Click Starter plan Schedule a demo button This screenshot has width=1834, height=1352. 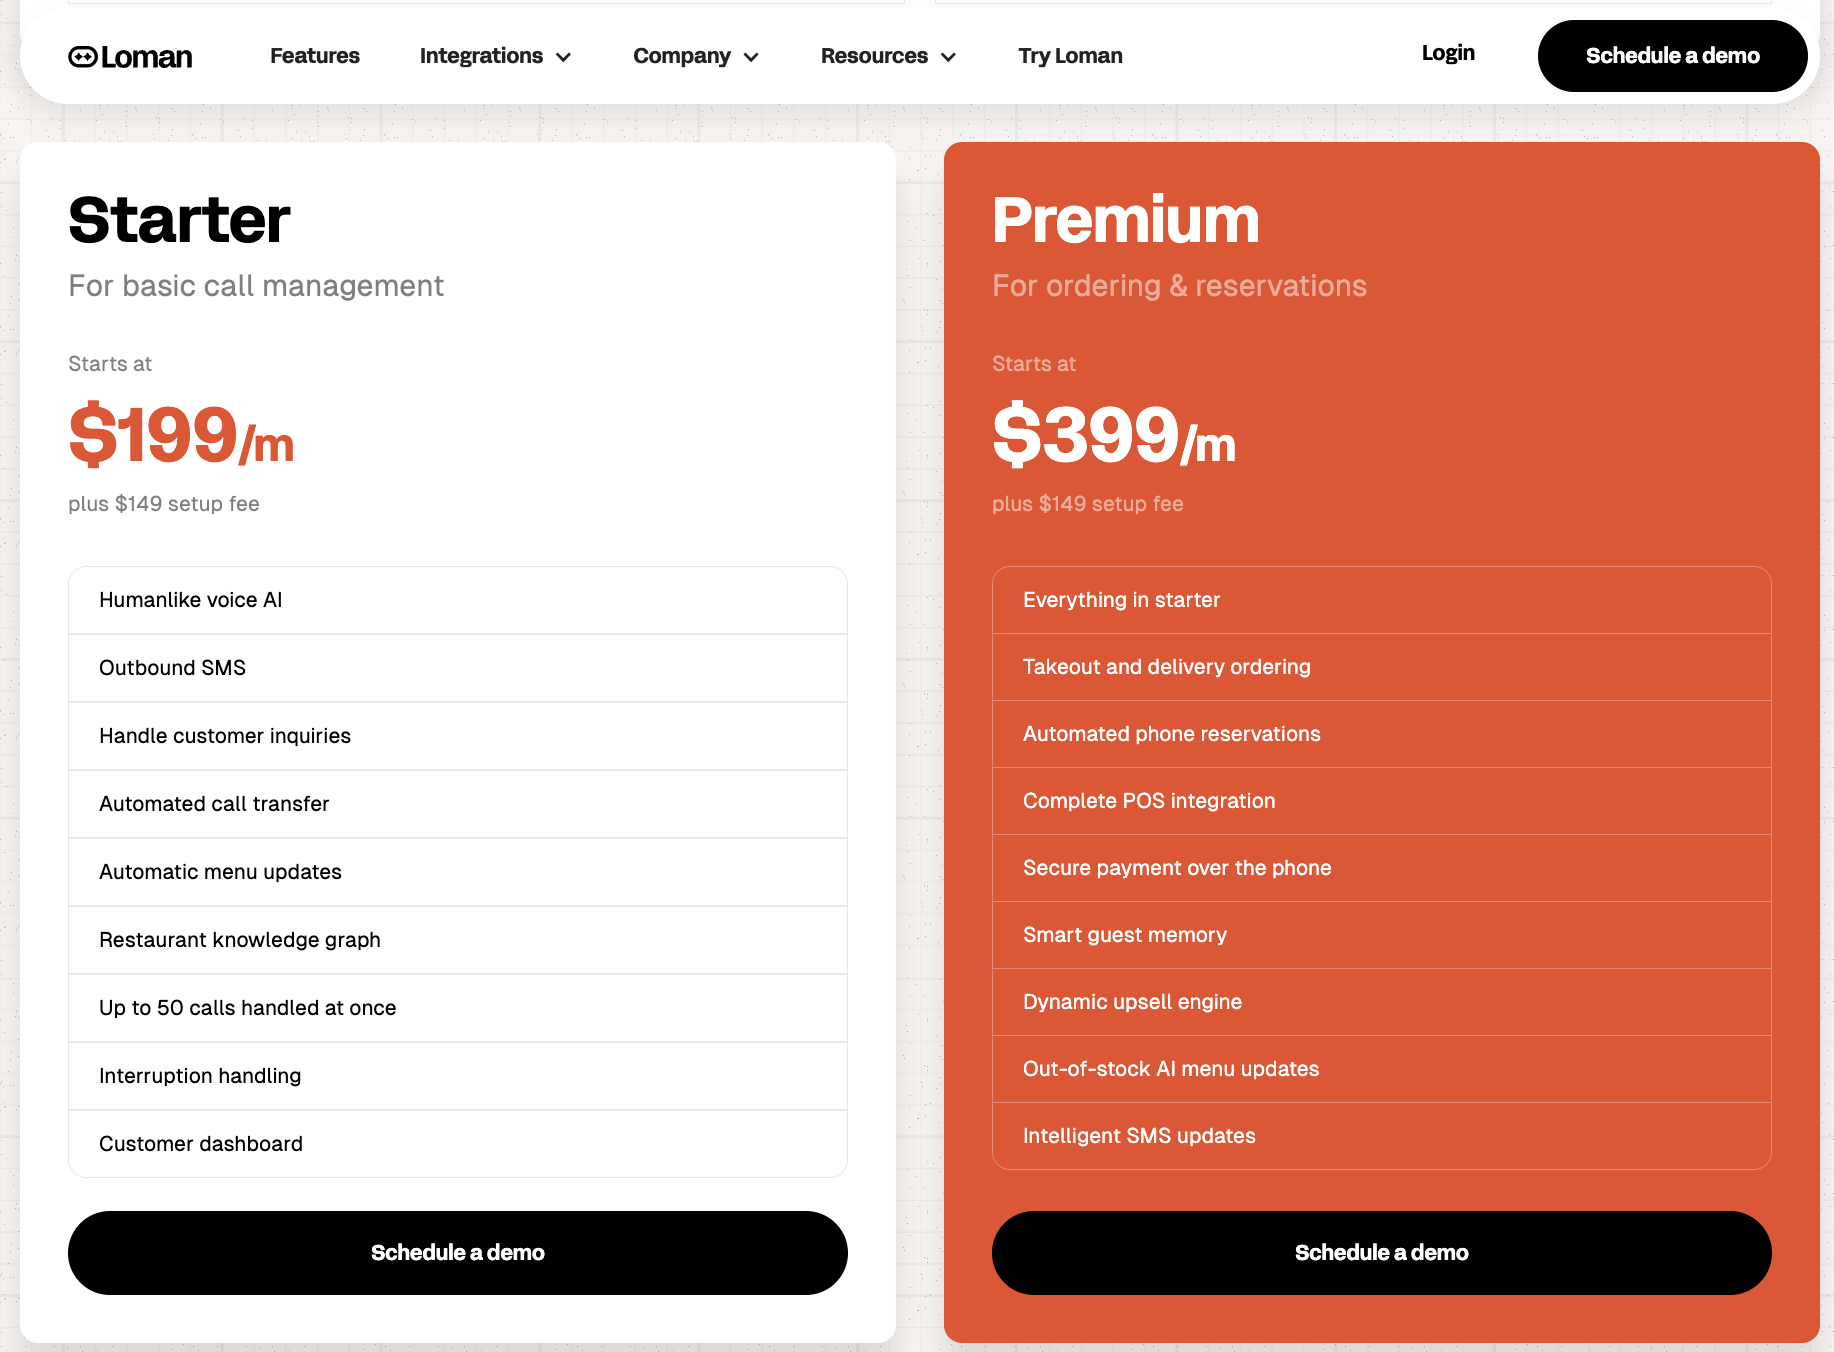click(457, 1252)
